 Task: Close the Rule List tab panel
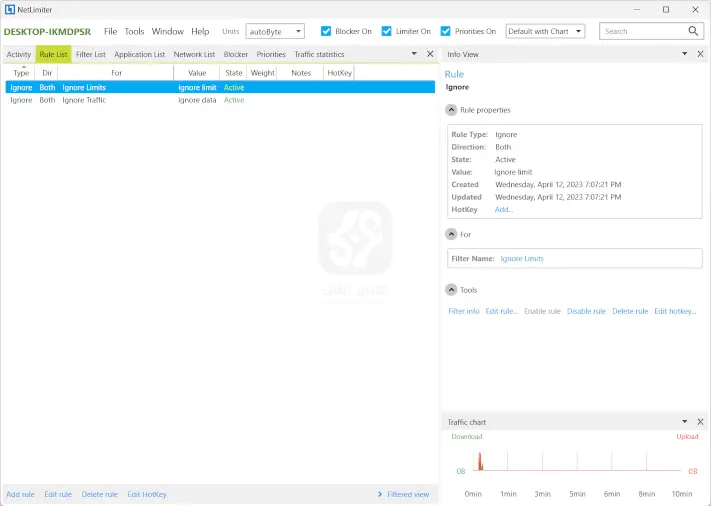pyautogui.click(x=430, y=54)
